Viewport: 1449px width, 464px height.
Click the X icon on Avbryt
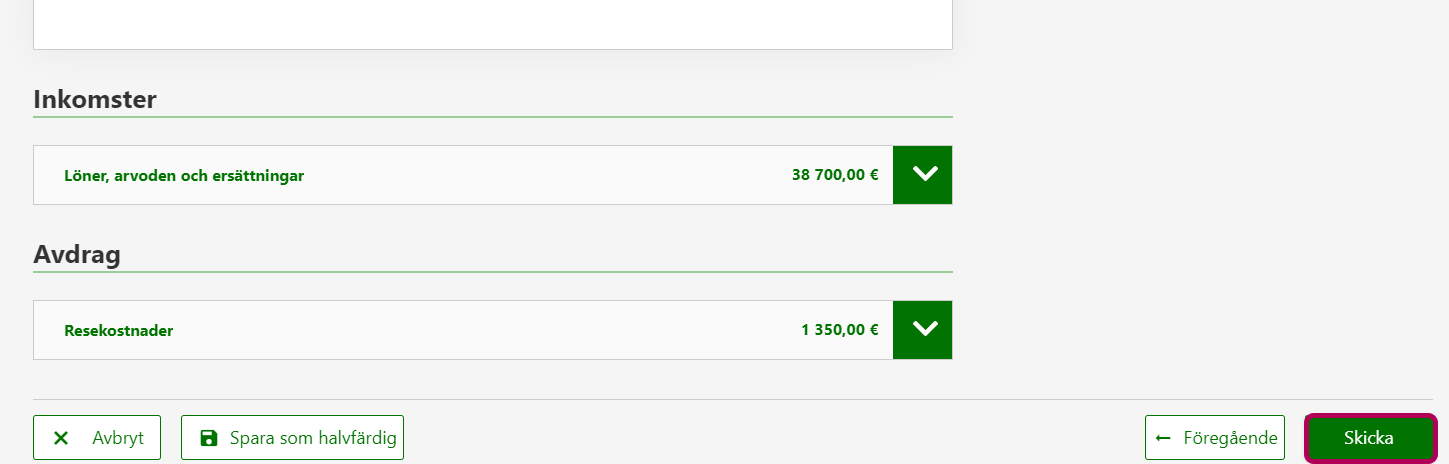61,438
